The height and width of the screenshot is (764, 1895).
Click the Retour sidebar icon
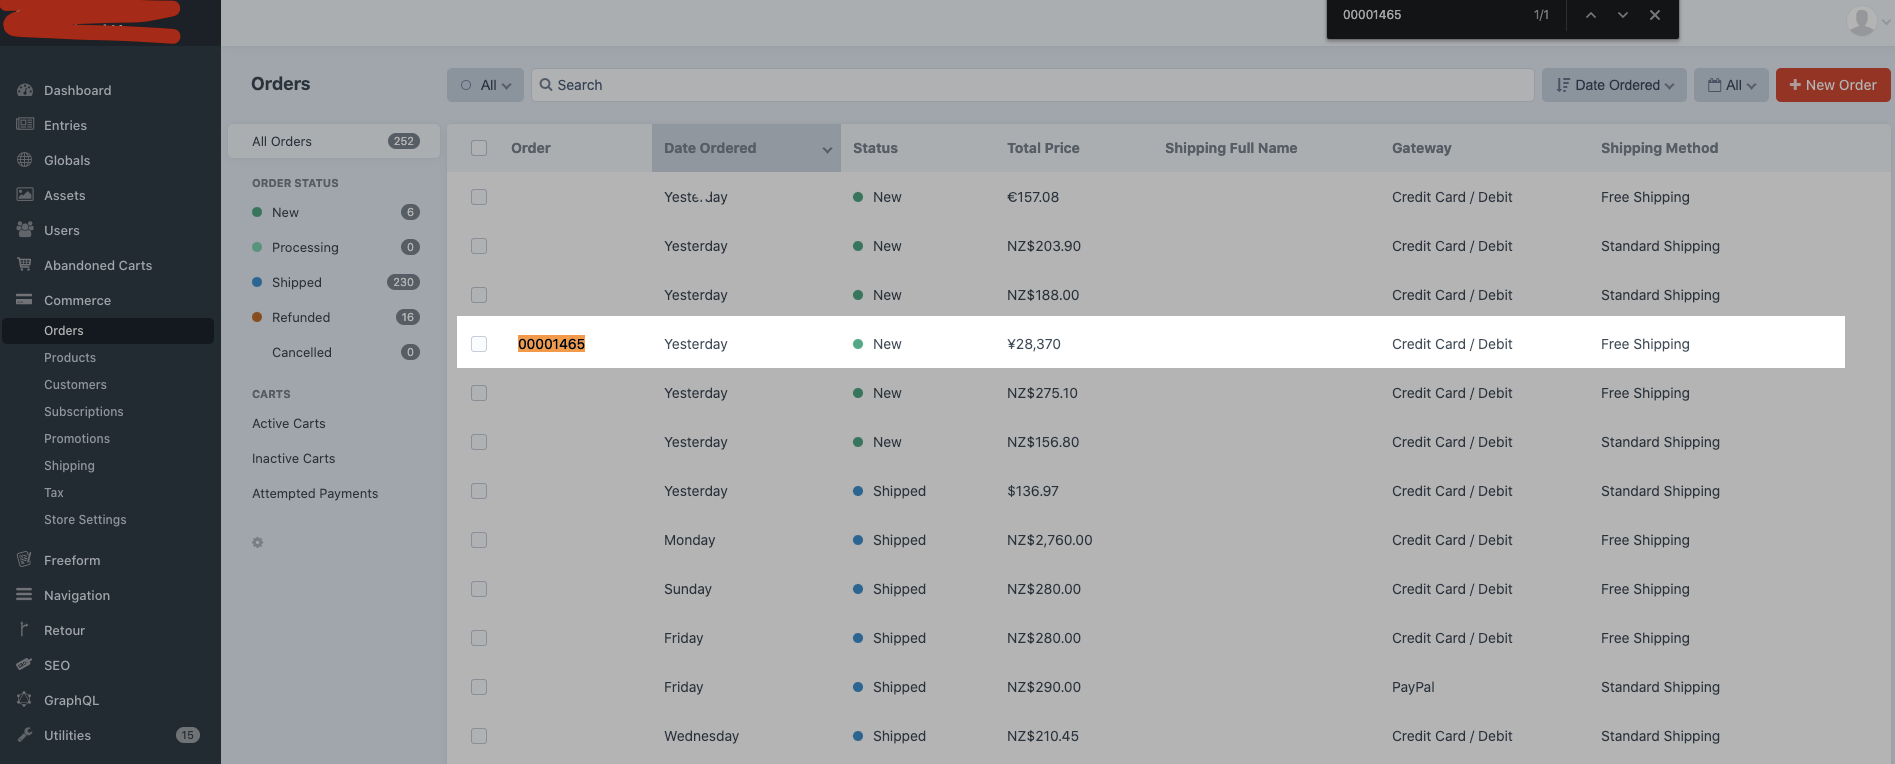pos(25,630)
